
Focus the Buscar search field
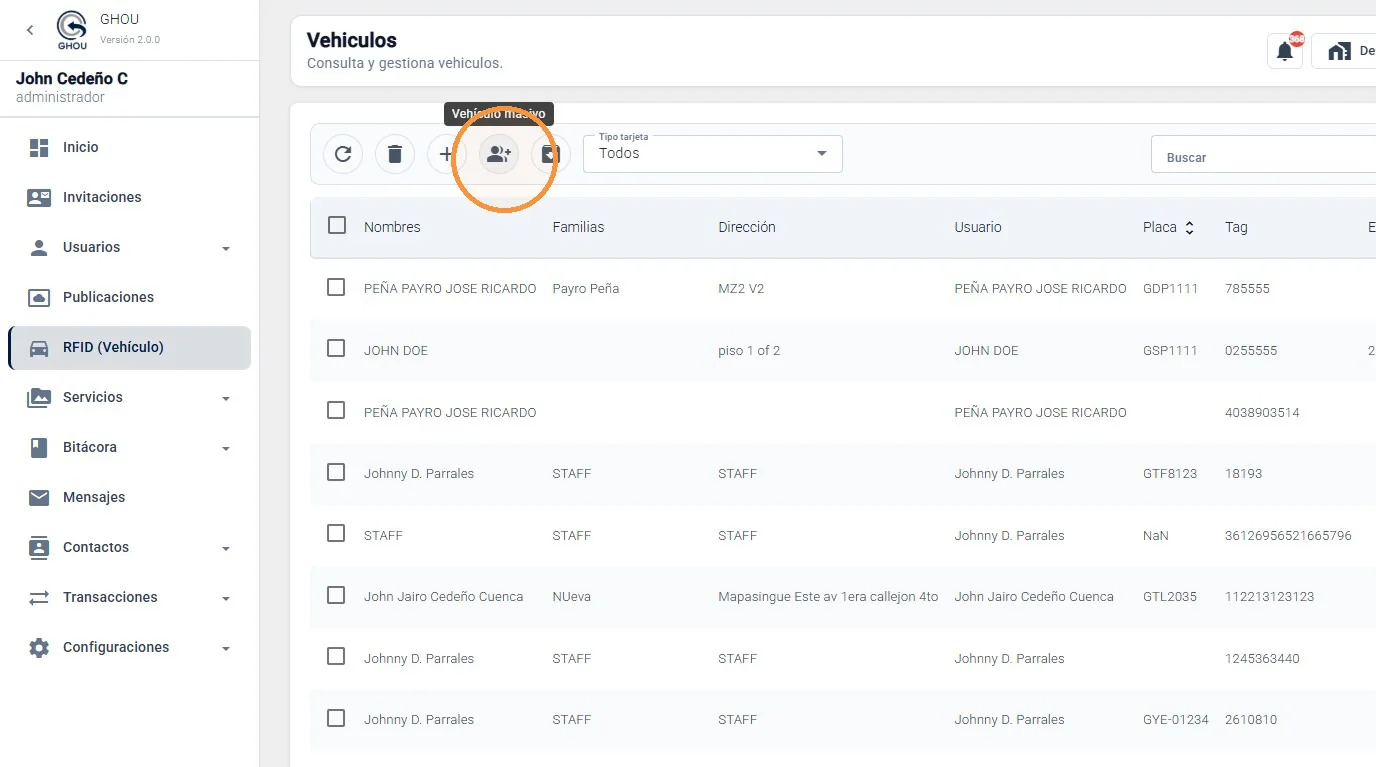tap(1263, 154)
